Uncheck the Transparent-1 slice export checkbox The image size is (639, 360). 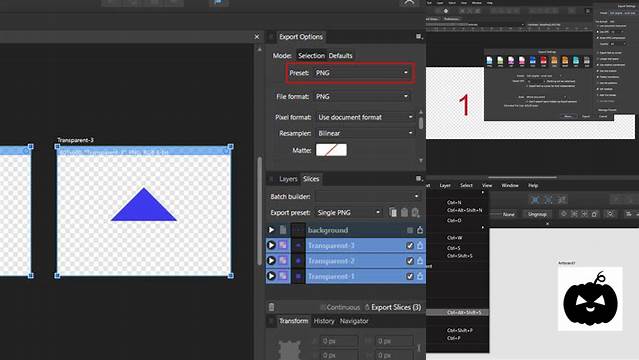(x=410, y=276)
